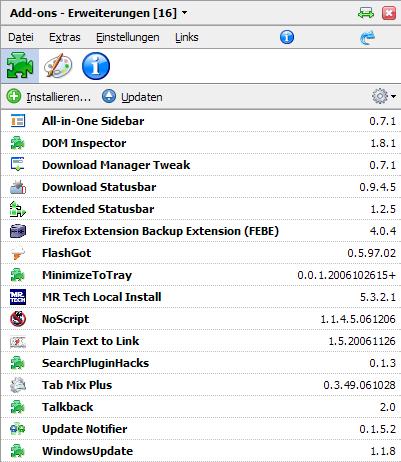The image size is (401, 462).
Task: Open the gear options dropdown
Action: click(384, 97)
